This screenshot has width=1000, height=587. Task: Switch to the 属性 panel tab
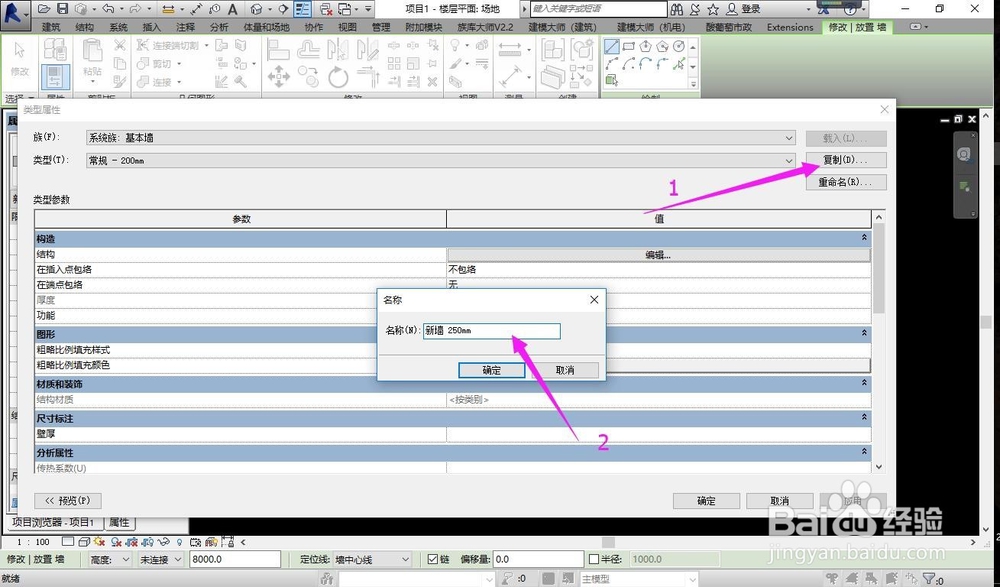pos(119,522)
